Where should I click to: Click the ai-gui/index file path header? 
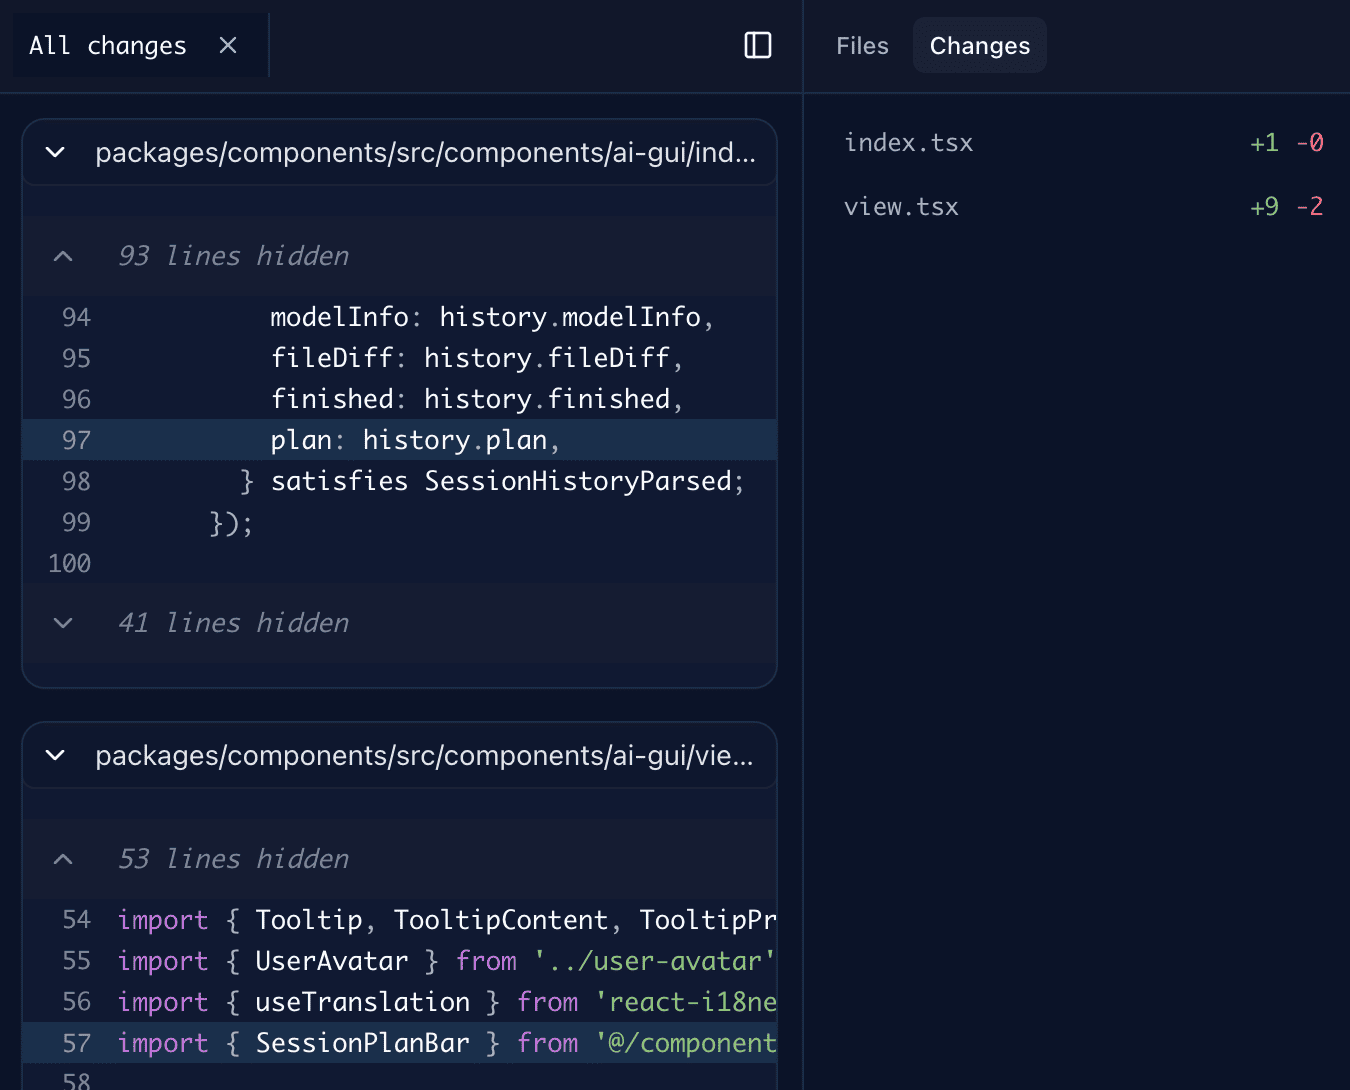425,152
